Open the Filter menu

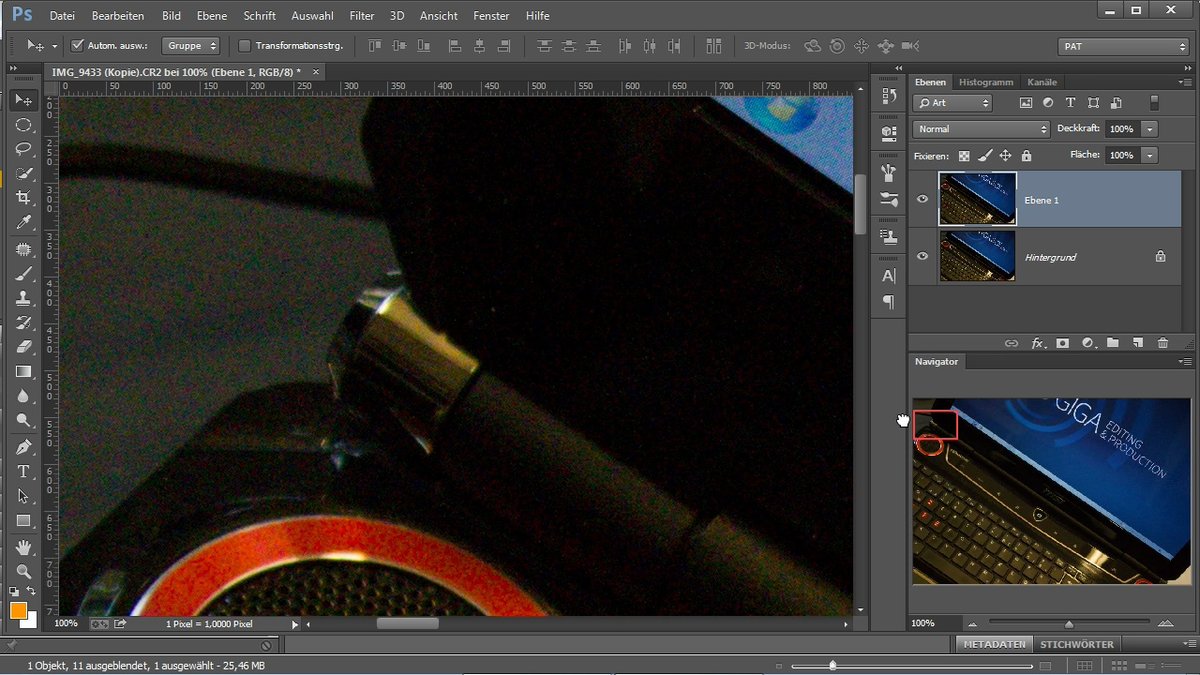361,15
